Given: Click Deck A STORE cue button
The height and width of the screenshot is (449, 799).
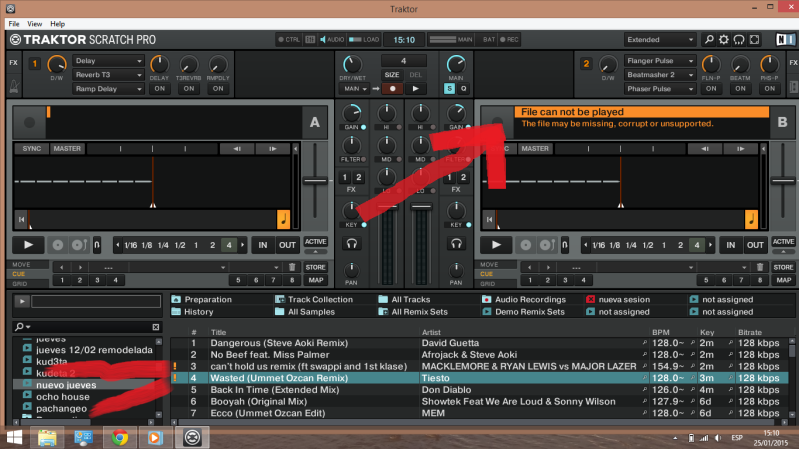Looking at the screenshot, I should point(315,267).
